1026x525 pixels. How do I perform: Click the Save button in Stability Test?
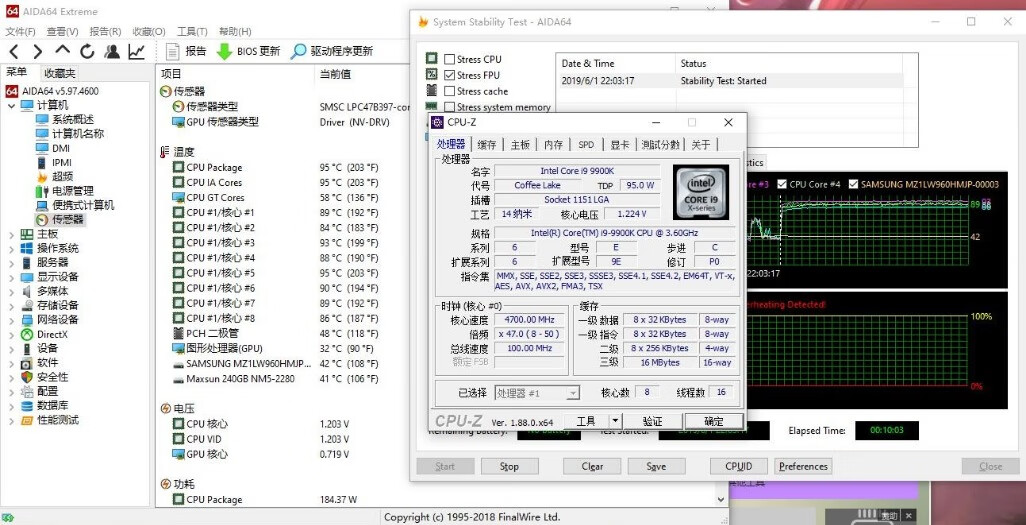(x=656, y=467)
